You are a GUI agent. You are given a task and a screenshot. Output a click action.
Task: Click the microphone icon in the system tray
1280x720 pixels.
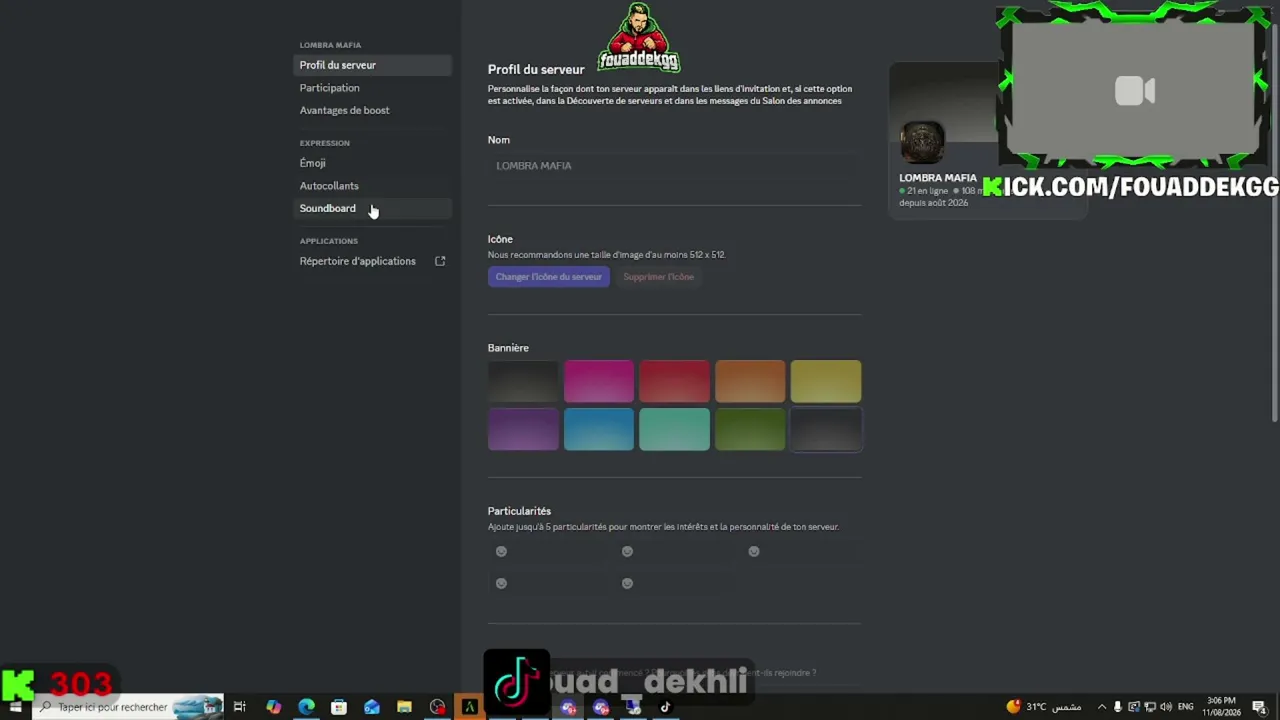coord(1118,707)
